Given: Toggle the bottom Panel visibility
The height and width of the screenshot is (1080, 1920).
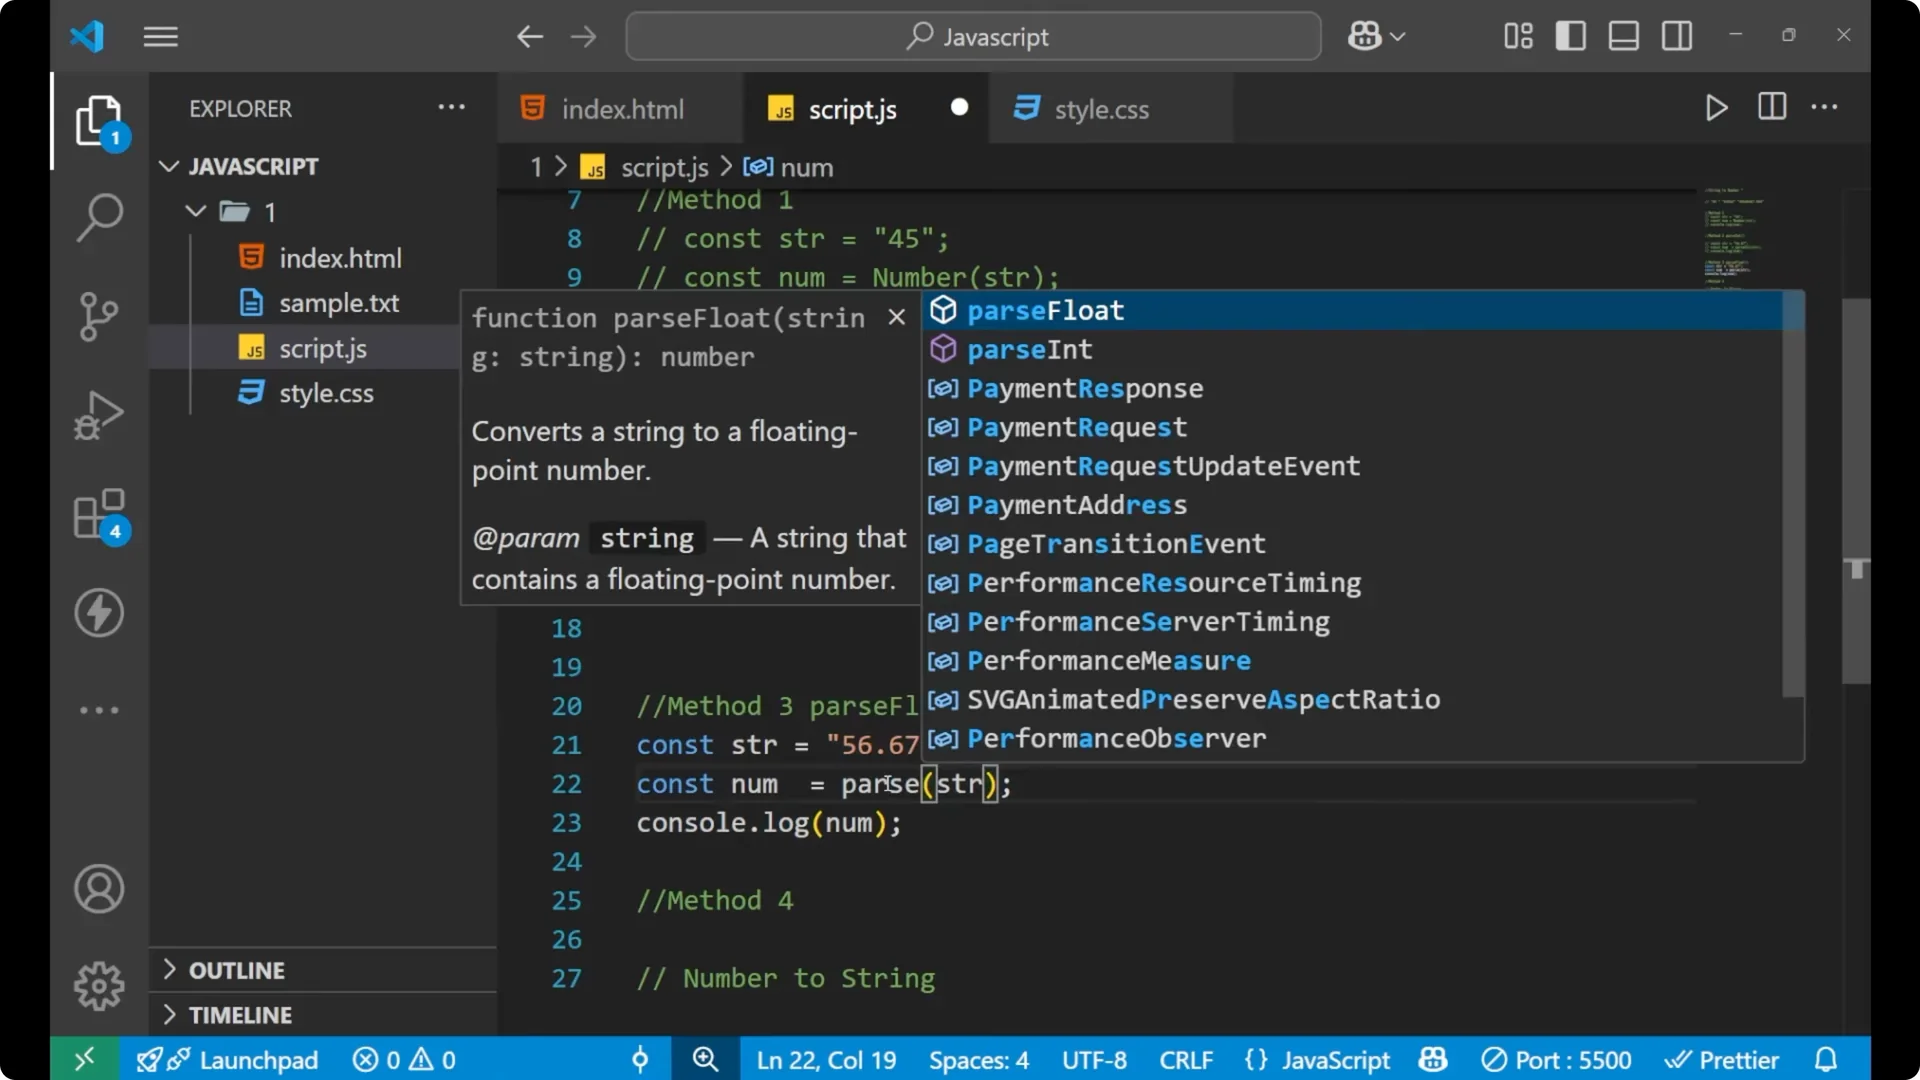Looking at the screenshot, I should coord(1623,36).
